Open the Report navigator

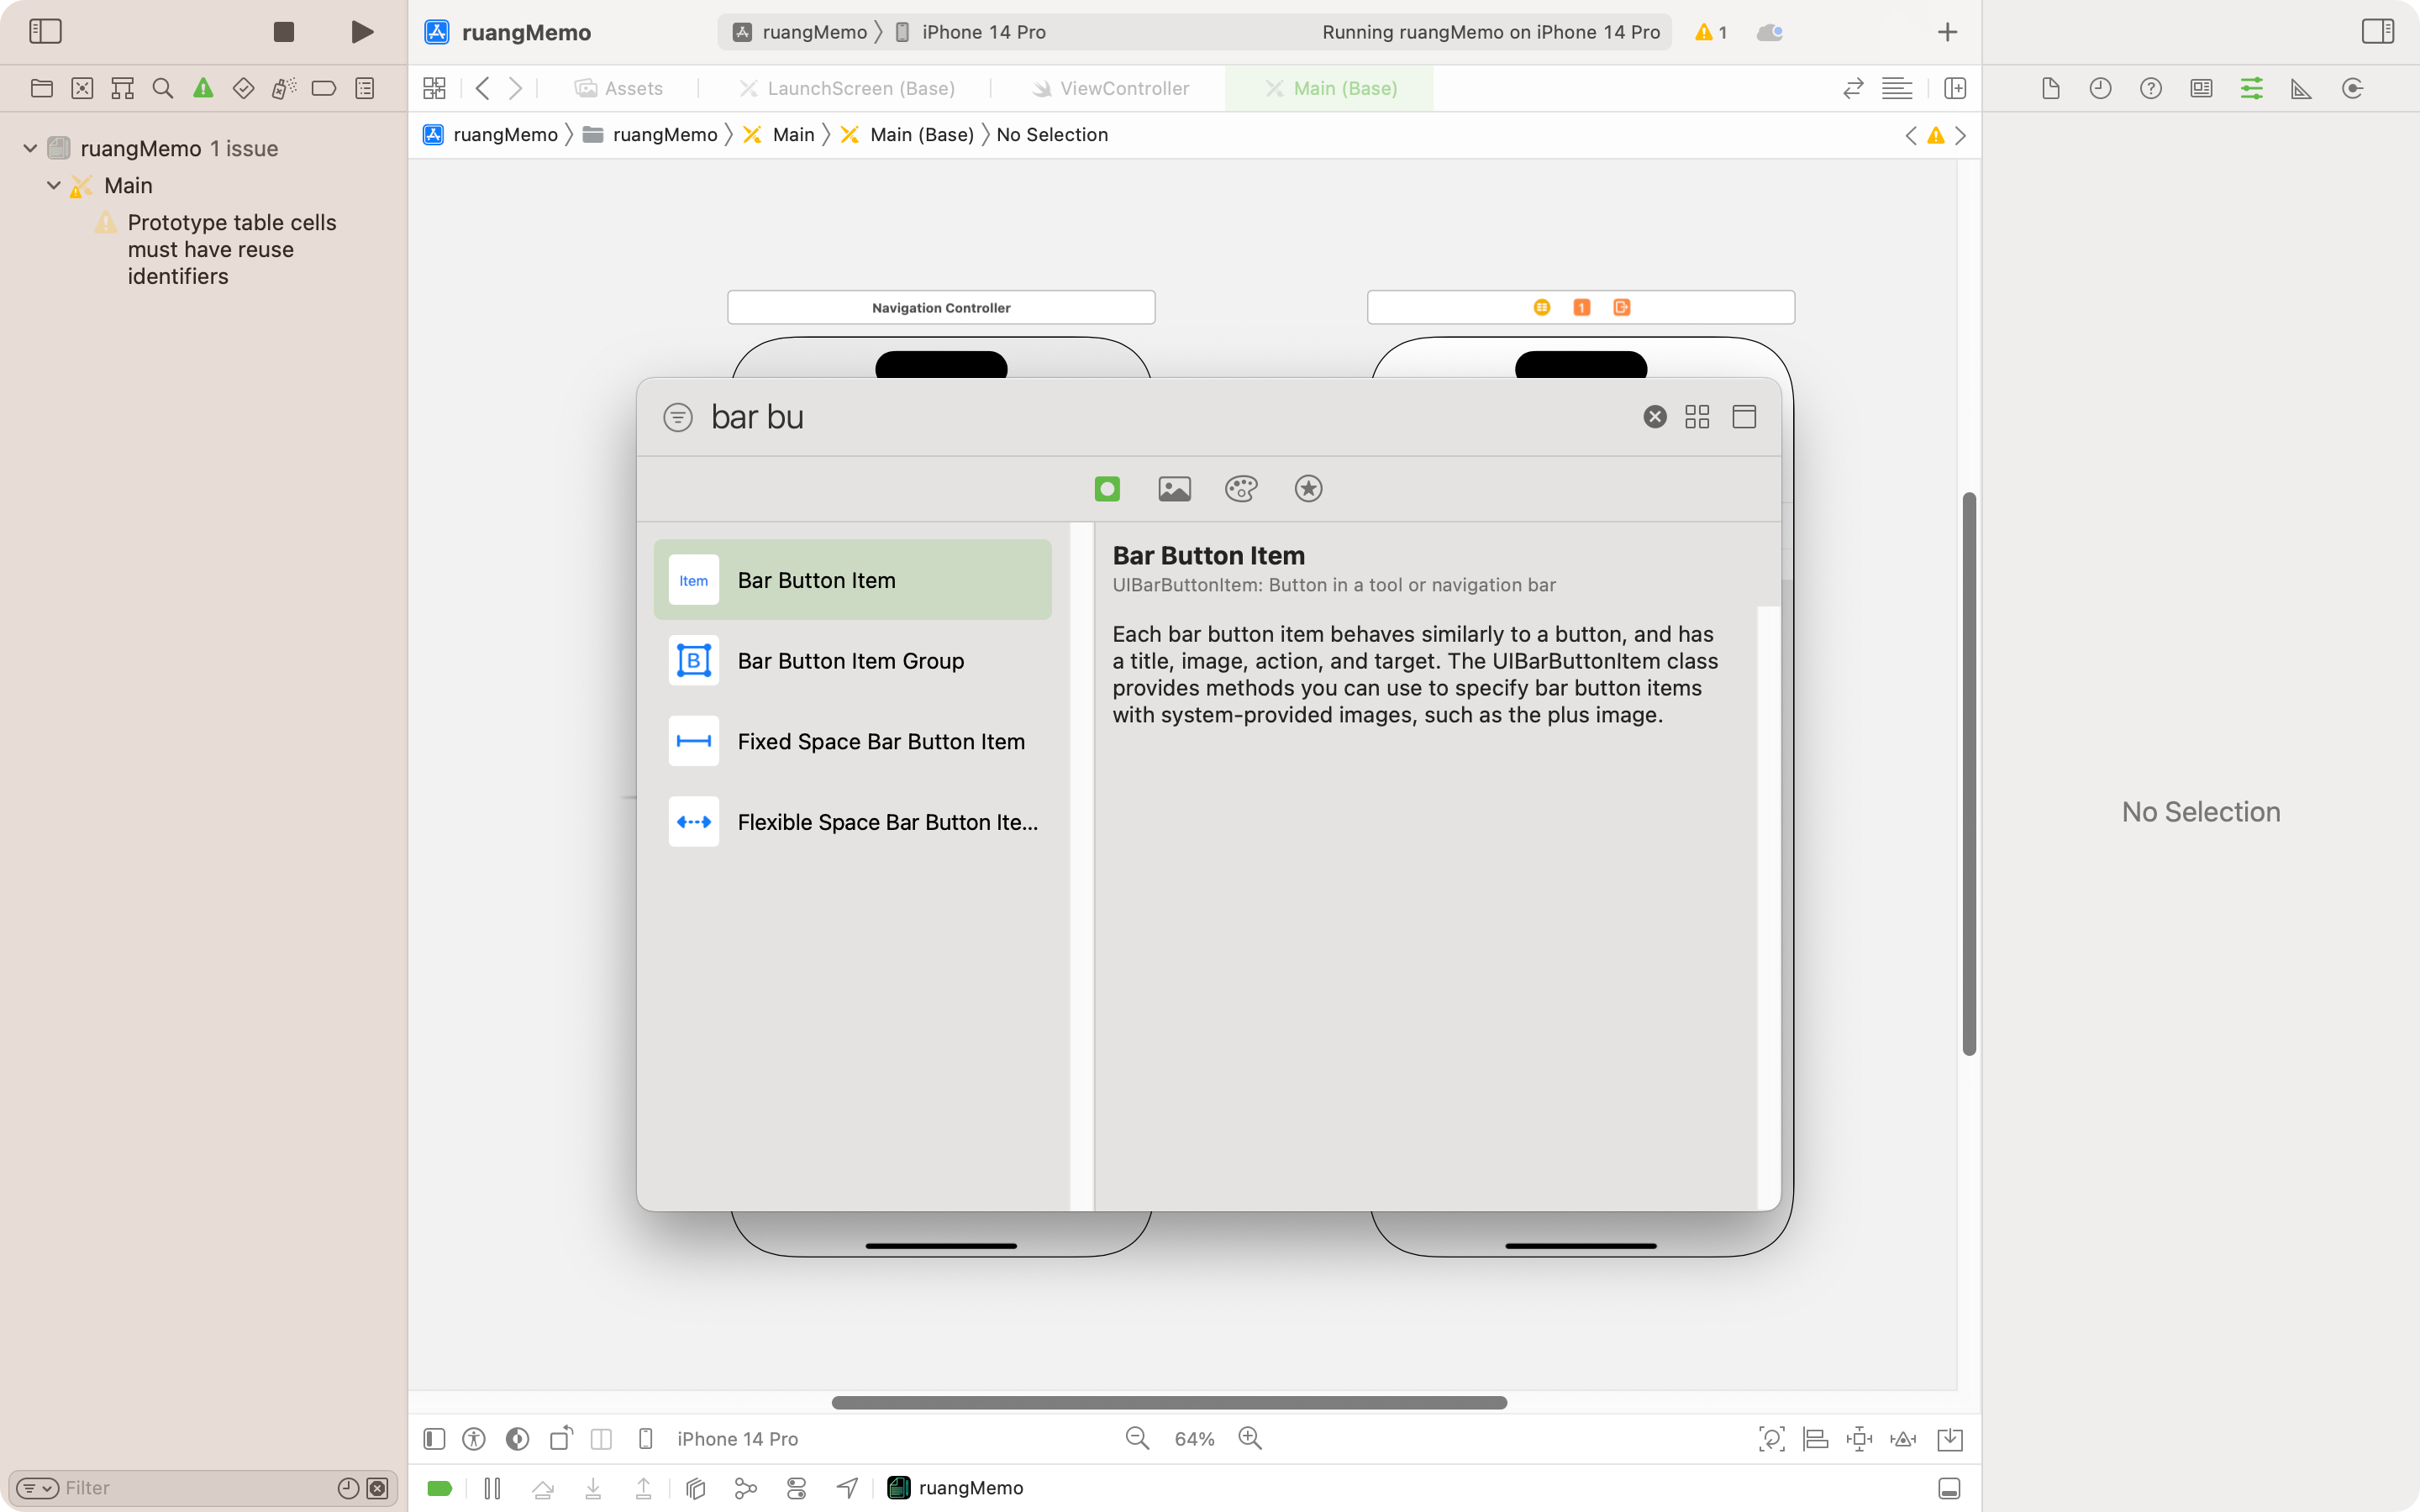click(x=365, y=89)
